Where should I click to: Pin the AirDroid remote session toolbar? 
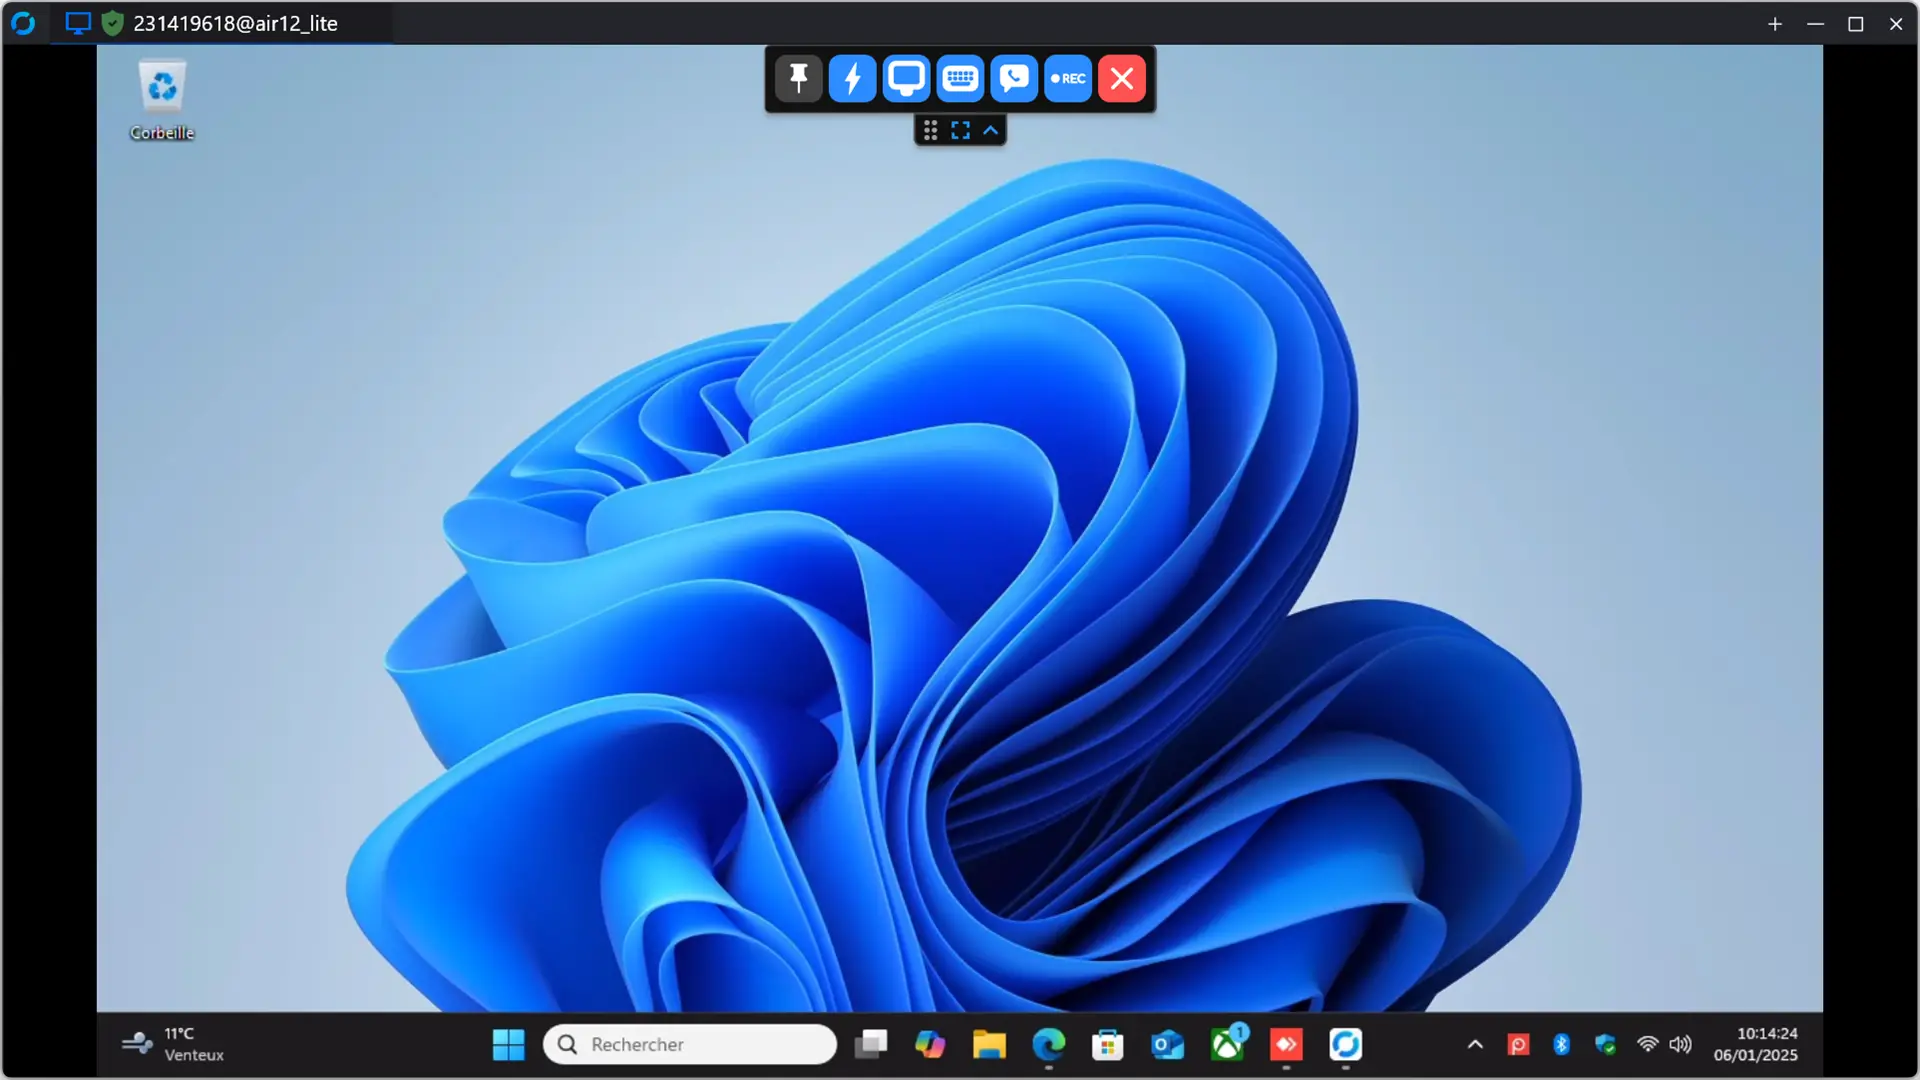[798, 78]
